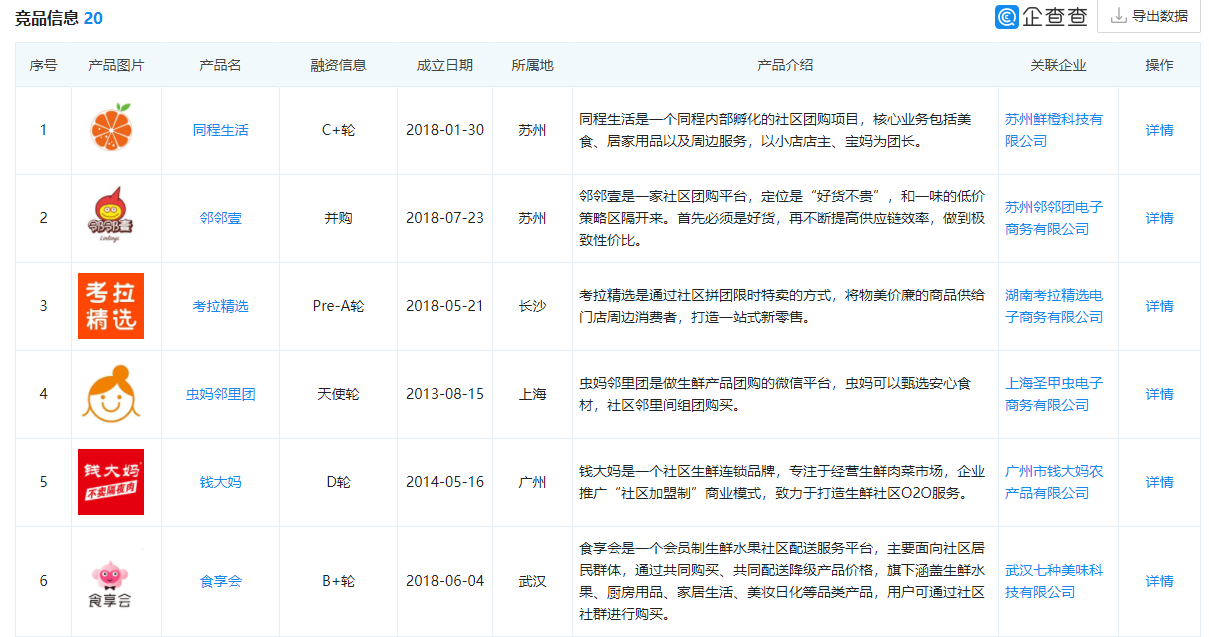Image resolution: width=1209 pixels, height=637 pixels.
Task: Select the 广州 location cell
Action: [532, 482]
